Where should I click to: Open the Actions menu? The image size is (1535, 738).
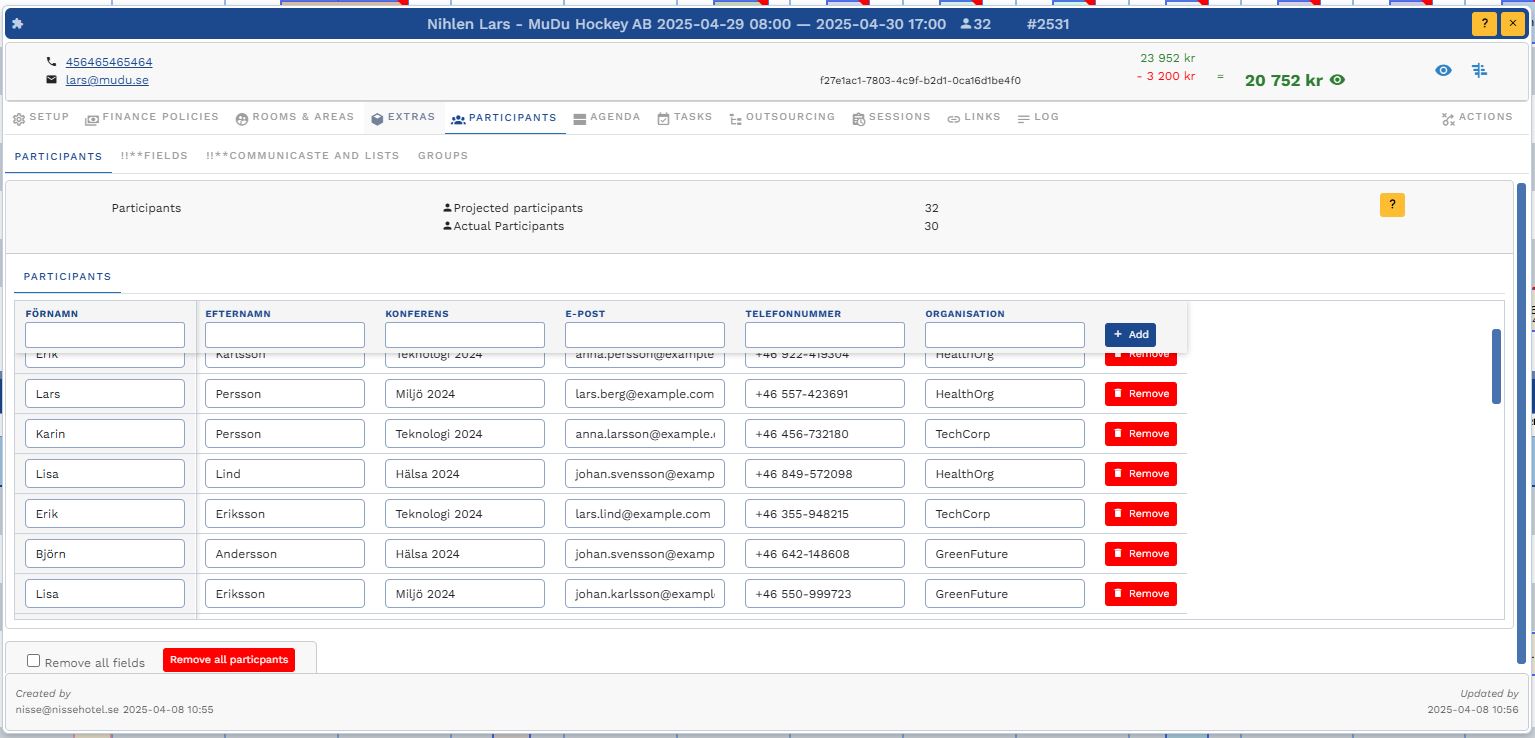click(1477, 118)
